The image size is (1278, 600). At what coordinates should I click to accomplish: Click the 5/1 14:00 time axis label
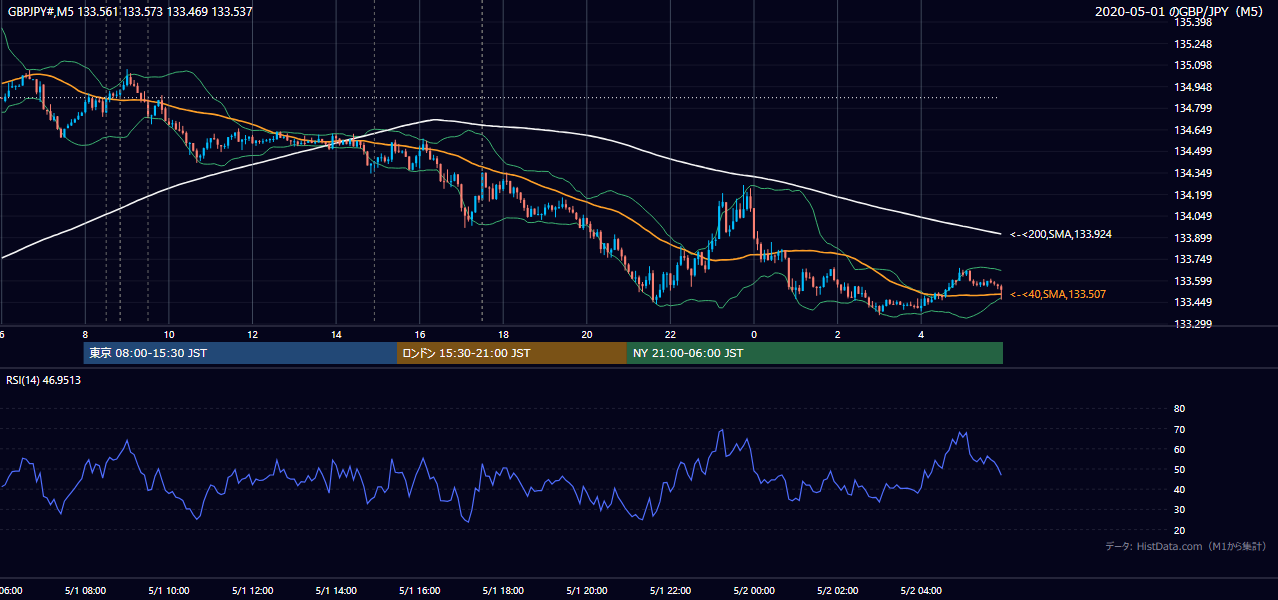tap(336, 591)
